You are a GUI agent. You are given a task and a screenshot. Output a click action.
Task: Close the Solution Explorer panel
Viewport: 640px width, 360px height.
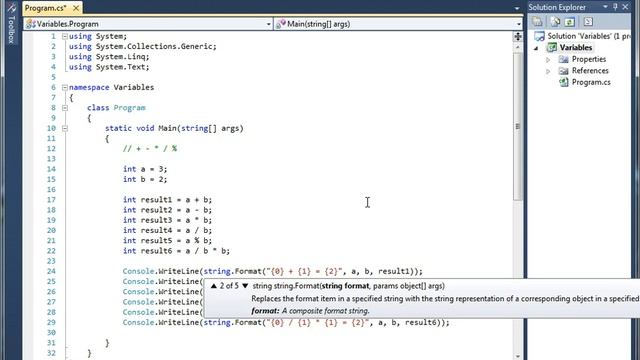coord(625,7)
